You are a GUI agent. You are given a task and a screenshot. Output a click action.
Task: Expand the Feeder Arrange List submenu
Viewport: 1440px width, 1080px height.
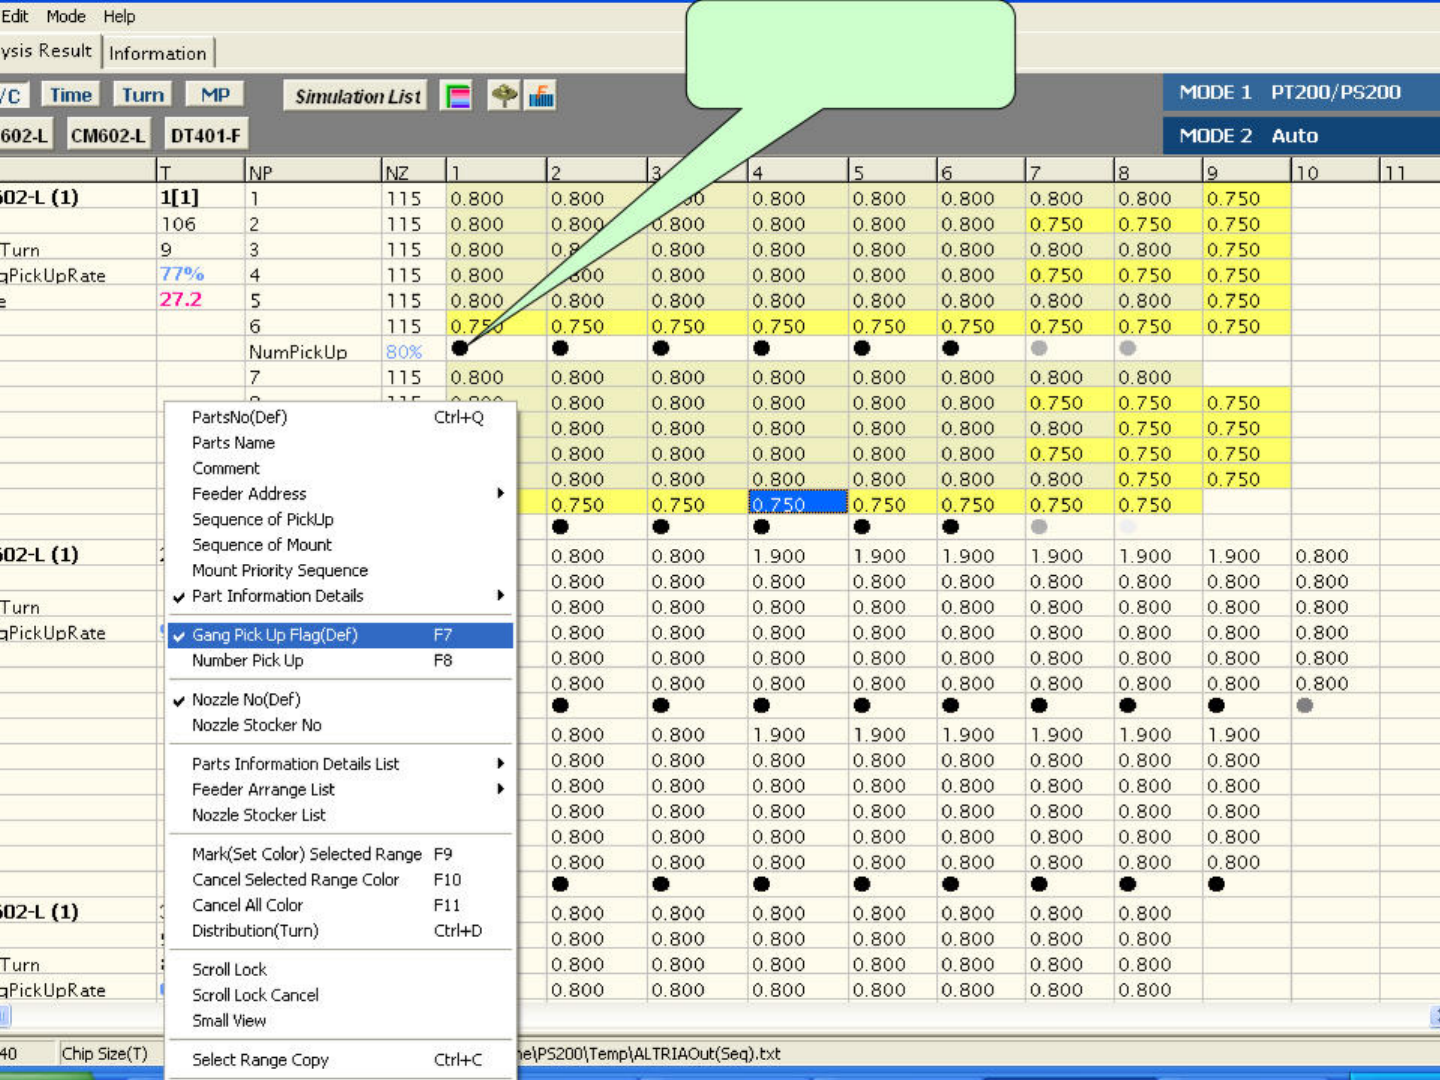[263, 790]
